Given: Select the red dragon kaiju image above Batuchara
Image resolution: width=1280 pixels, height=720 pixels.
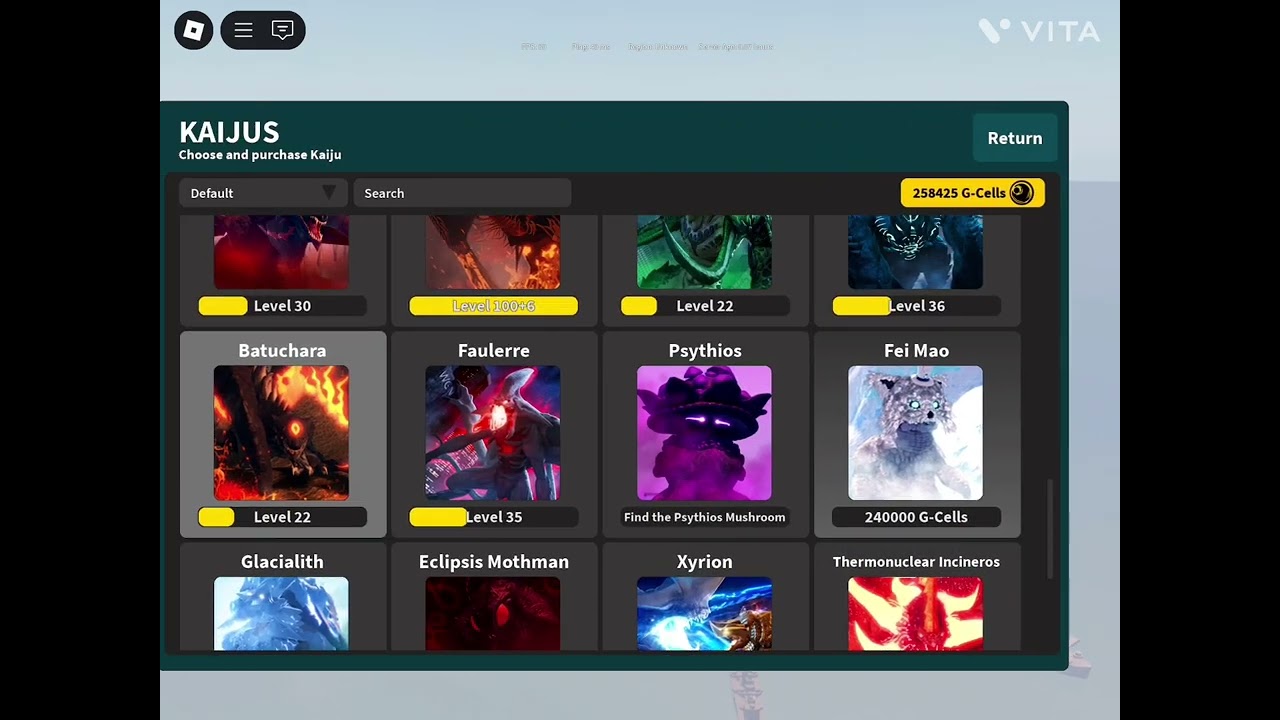Looking at the screenshot, I should [281, 252].
